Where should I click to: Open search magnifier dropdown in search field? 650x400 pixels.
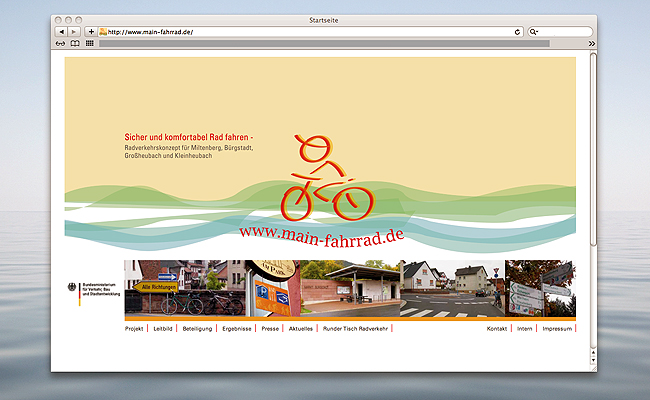[534, 32]
